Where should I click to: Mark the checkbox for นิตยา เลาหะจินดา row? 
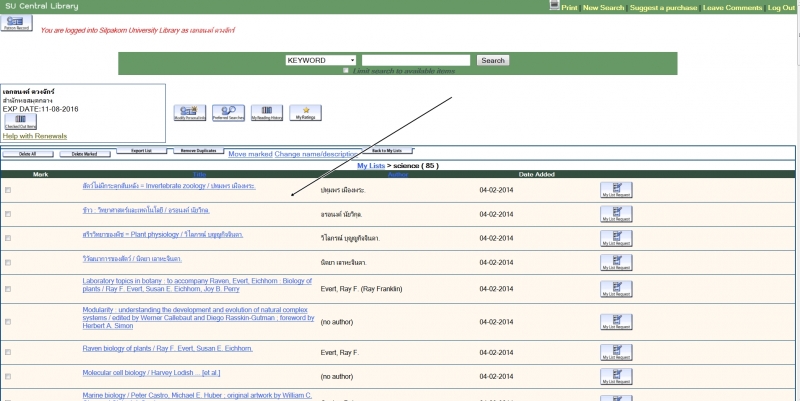[x=8, y=262]
